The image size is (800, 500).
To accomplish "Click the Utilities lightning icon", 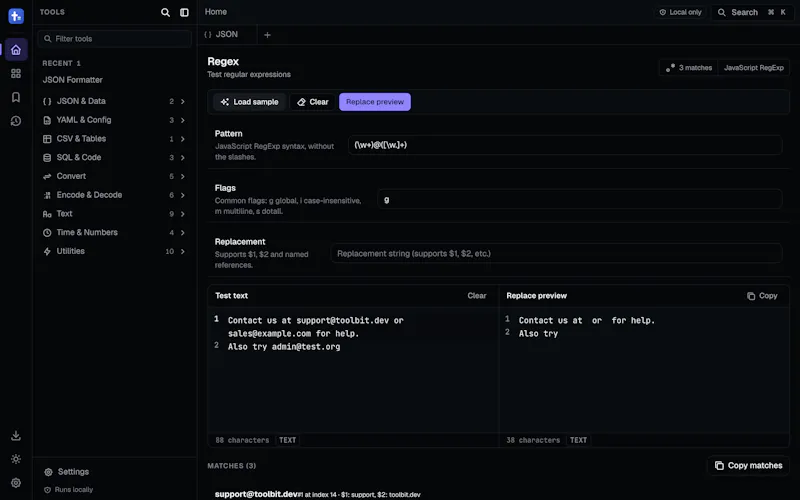I will coord(47,252).
